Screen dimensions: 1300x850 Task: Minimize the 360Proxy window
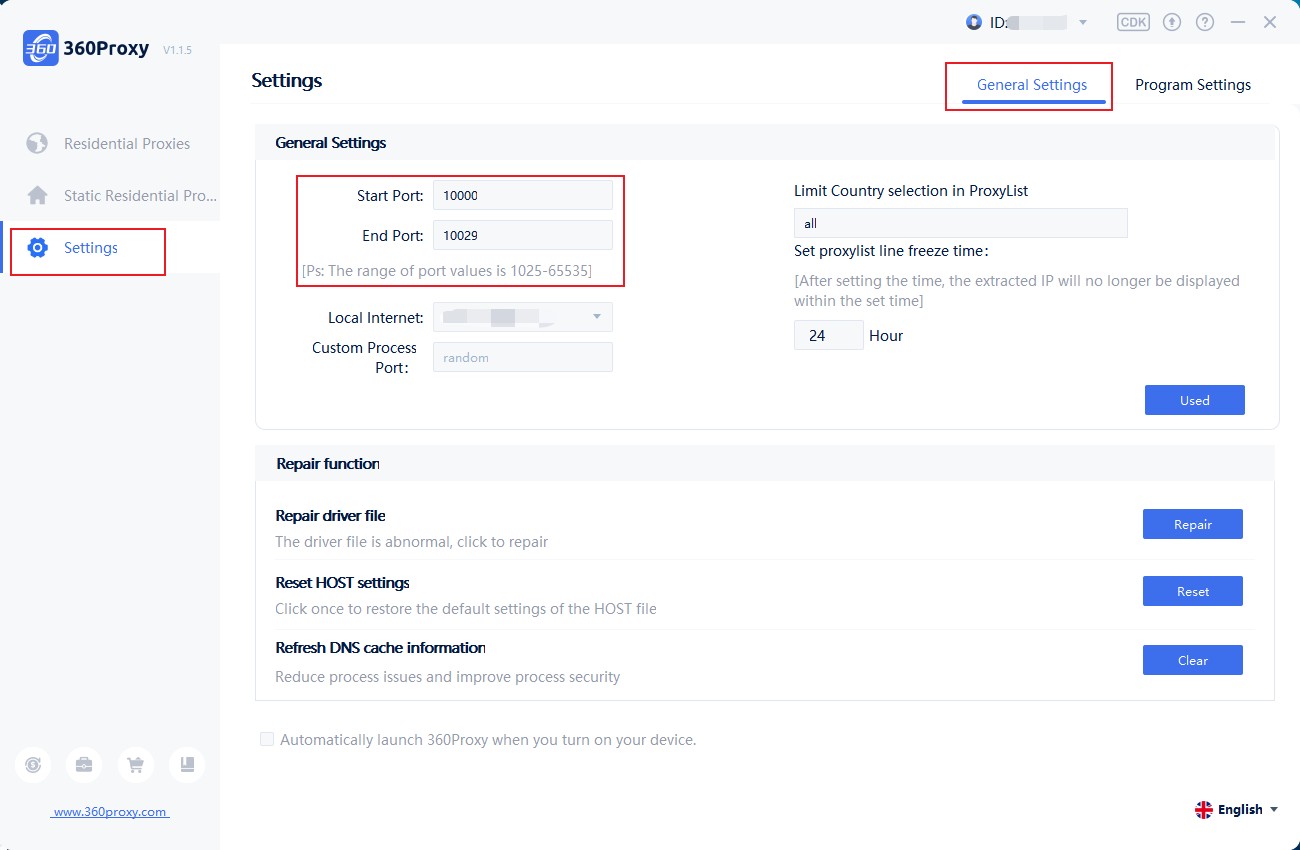(x=1238, y=22)
